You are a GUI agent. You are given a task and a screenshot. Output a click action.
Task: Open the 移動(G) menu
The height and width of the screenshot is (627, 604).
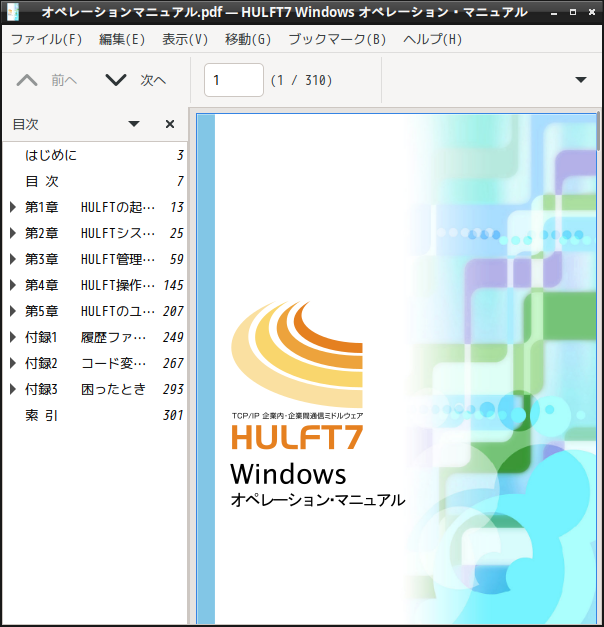248,39
